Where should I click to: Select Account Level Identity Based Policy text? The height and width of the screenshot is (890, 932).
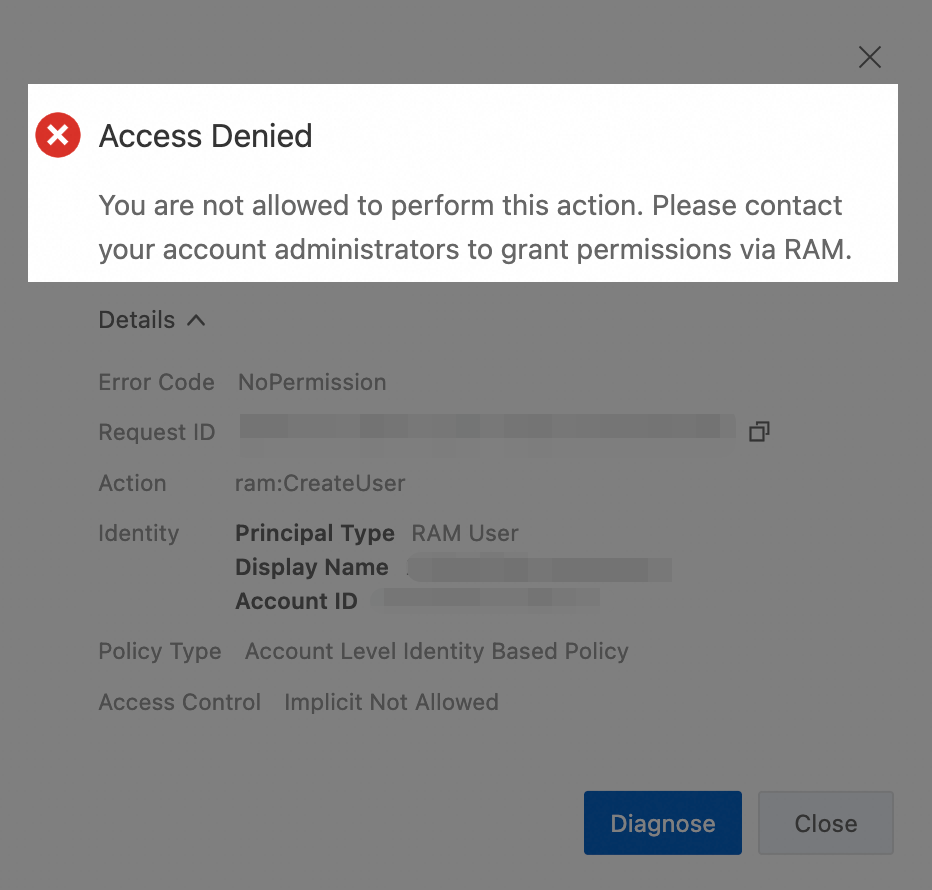[x=437, y=651]
